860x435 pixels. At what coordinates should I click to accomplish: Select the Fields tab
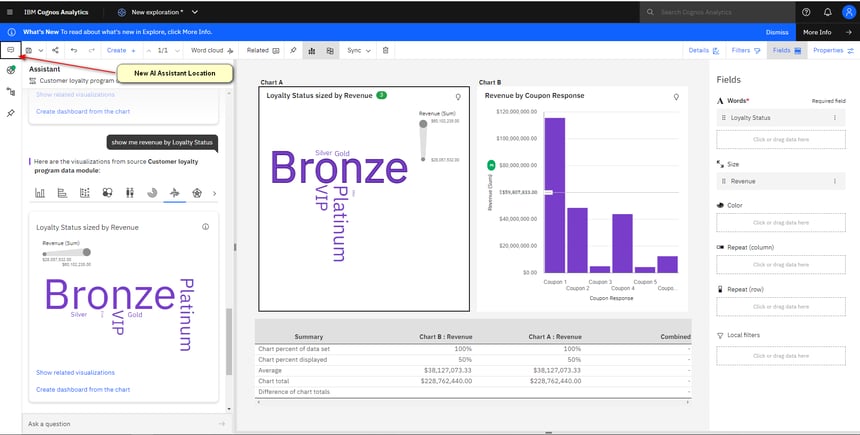point(787,50)
